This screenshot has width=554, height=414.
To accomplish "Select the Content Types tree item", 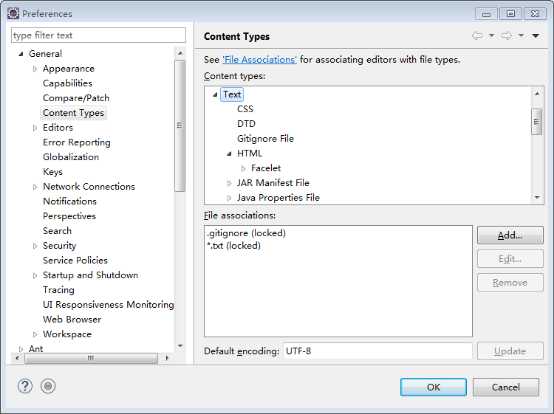I will tap(73, 113).
